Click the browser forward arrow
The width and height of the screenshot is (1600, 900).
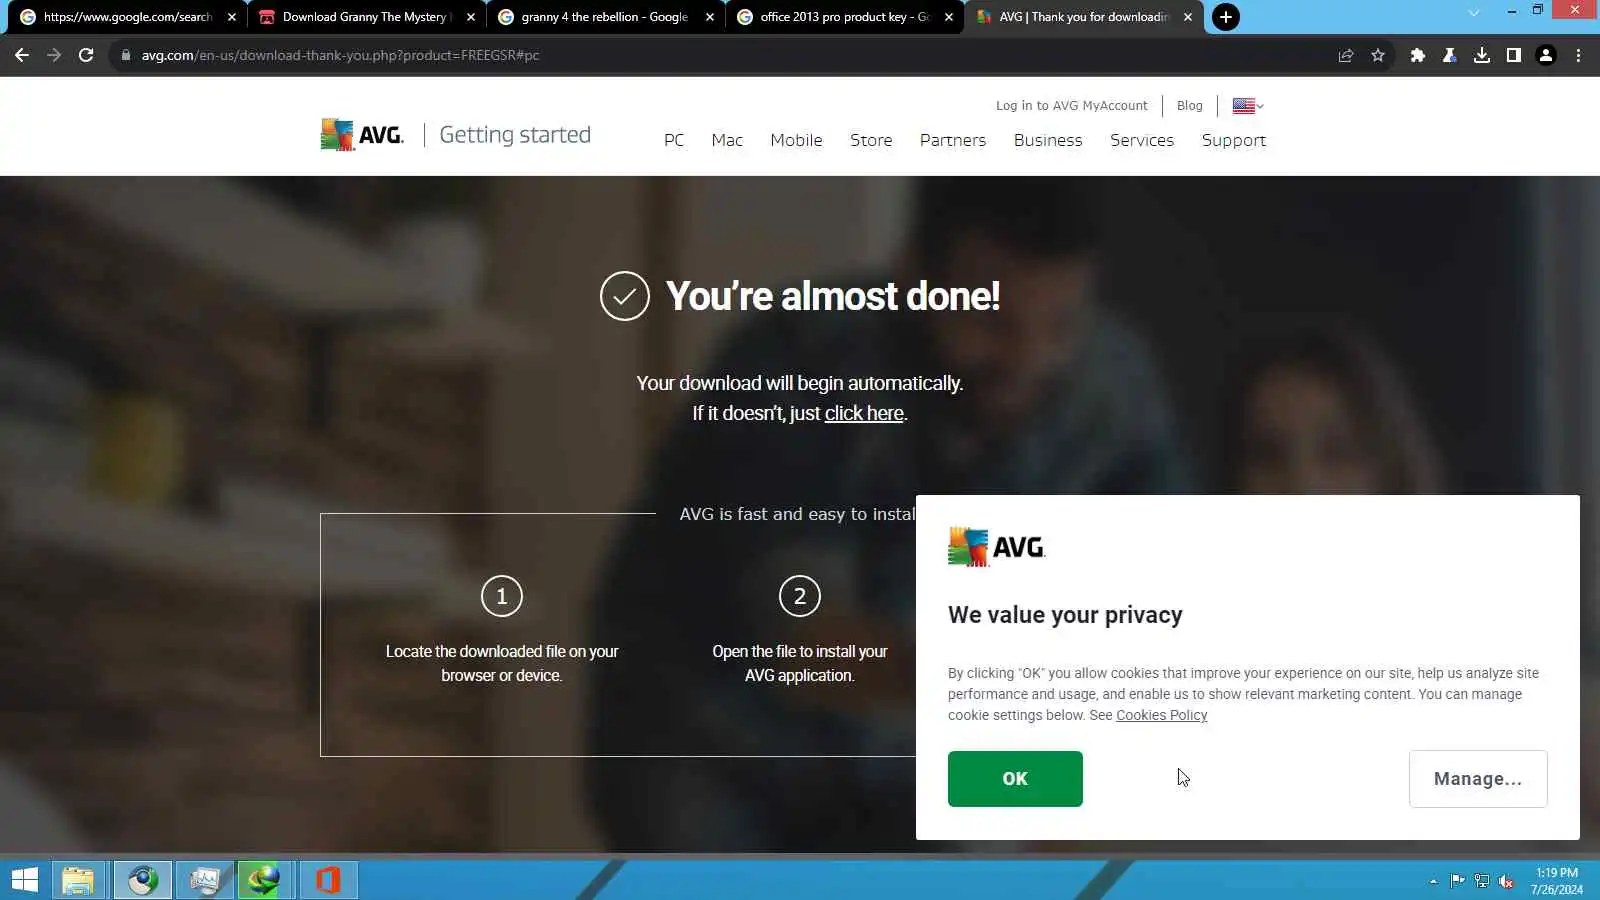(x=54, y=55)
